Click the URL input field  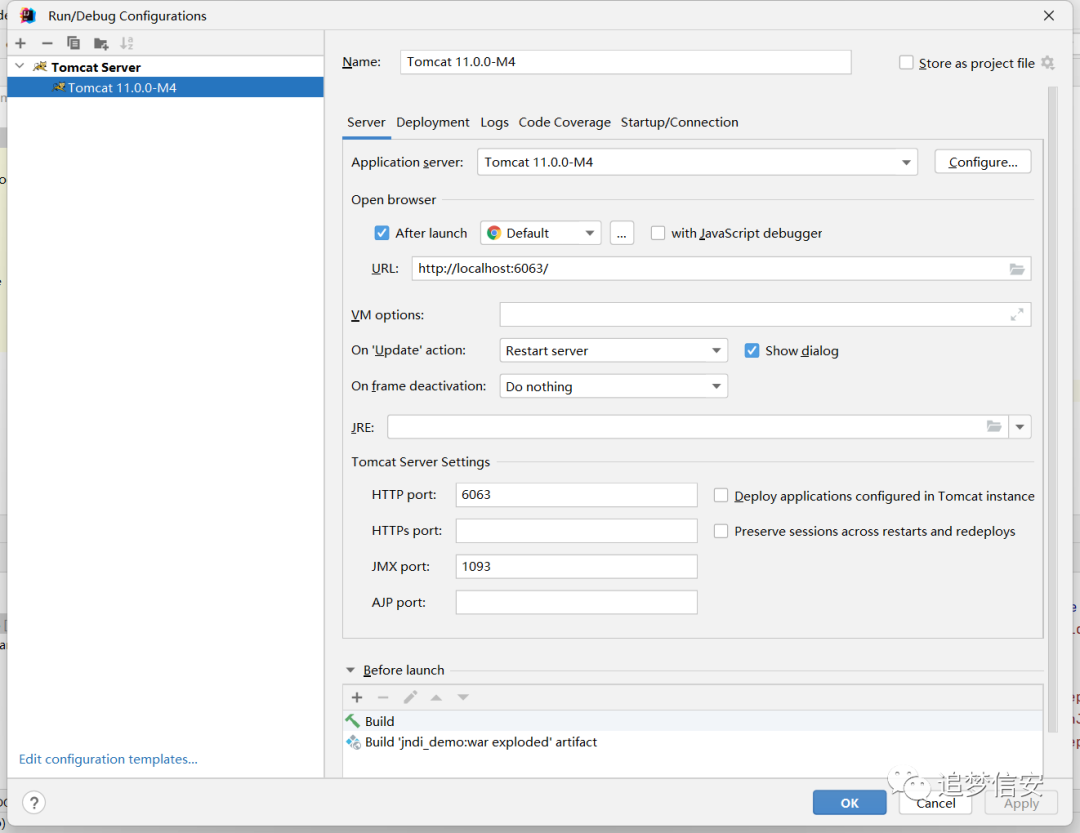(x=721, y=269)
